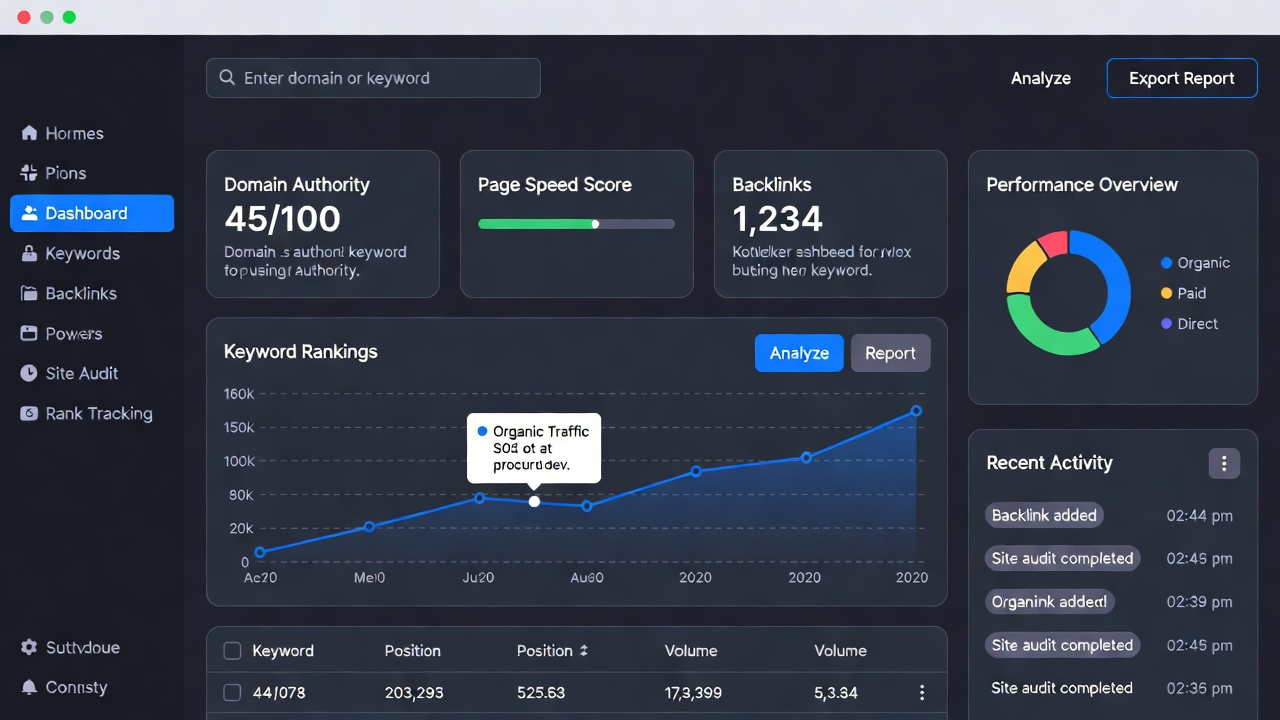Image resolution: width=1280 pixels, height=720 pixels.
Task: Check the 44/078 row checkbox
Action: click(x=232, y=692)
